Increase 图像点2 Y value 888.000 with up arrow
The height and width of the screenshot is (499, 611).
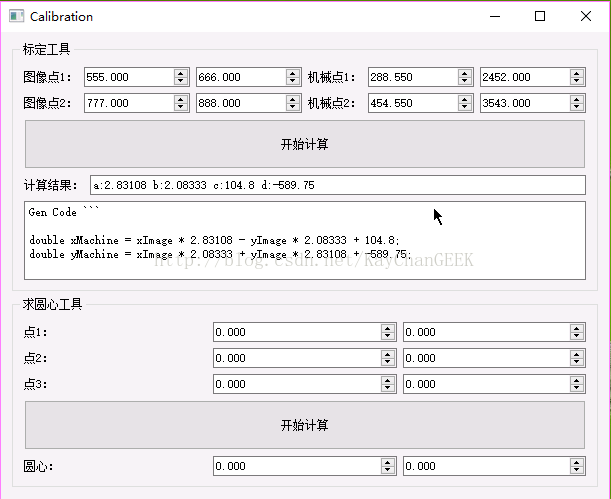pyautogui.click(x=293, y=99)
